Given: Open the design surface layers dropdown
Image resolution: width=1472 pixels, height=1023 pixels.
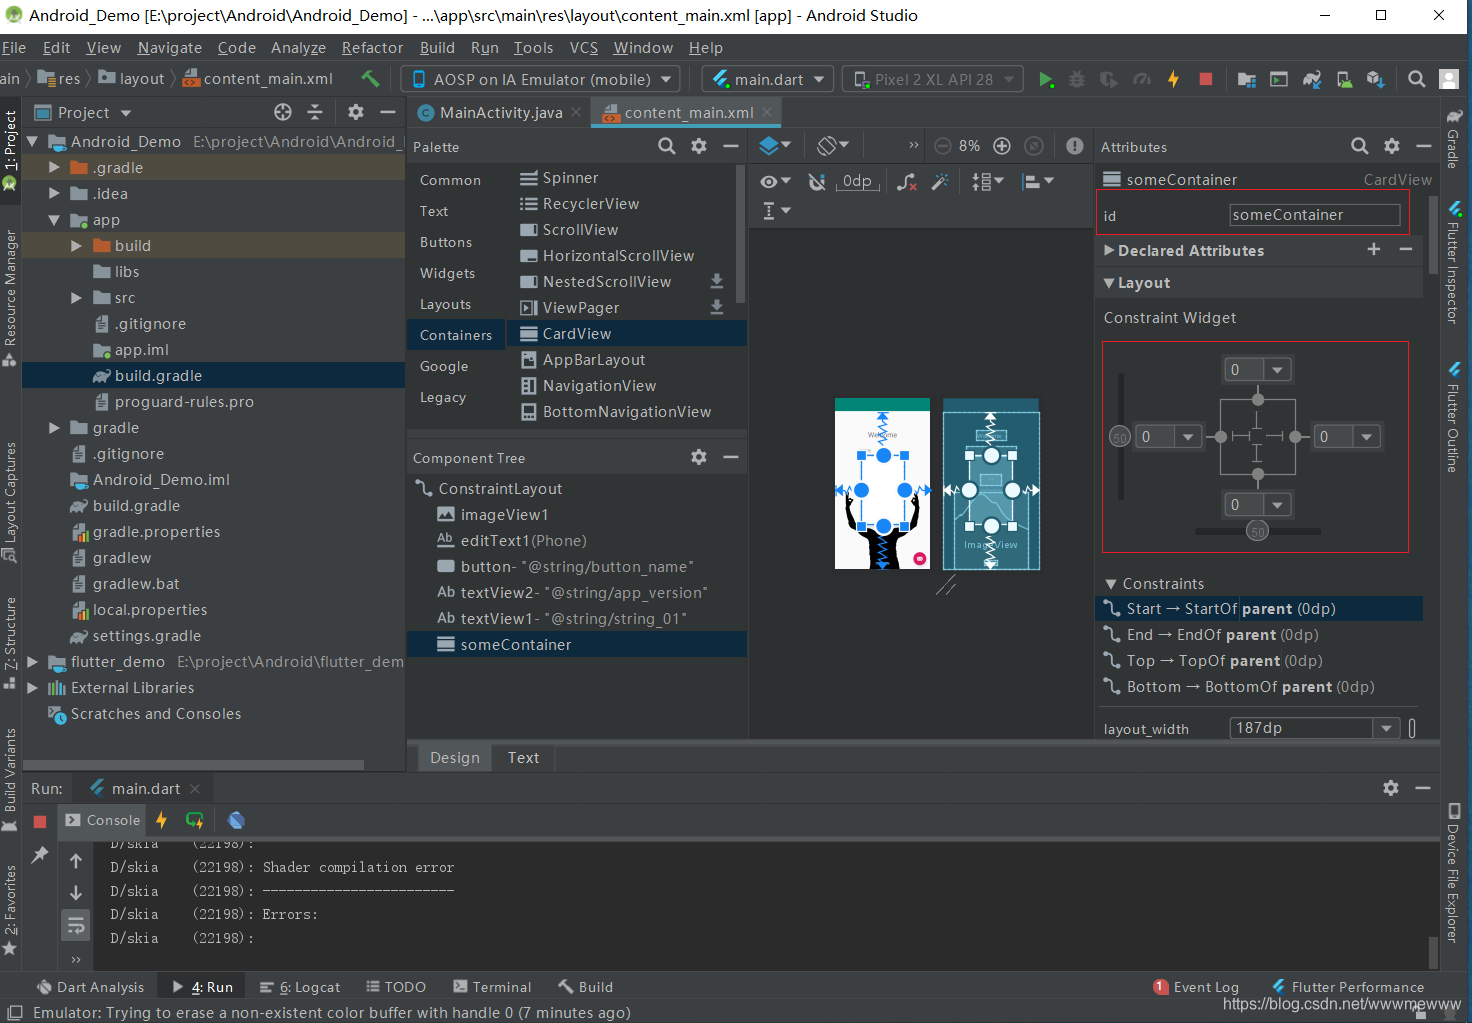Looking at the screenshot, I should click(x=775, y=146).
